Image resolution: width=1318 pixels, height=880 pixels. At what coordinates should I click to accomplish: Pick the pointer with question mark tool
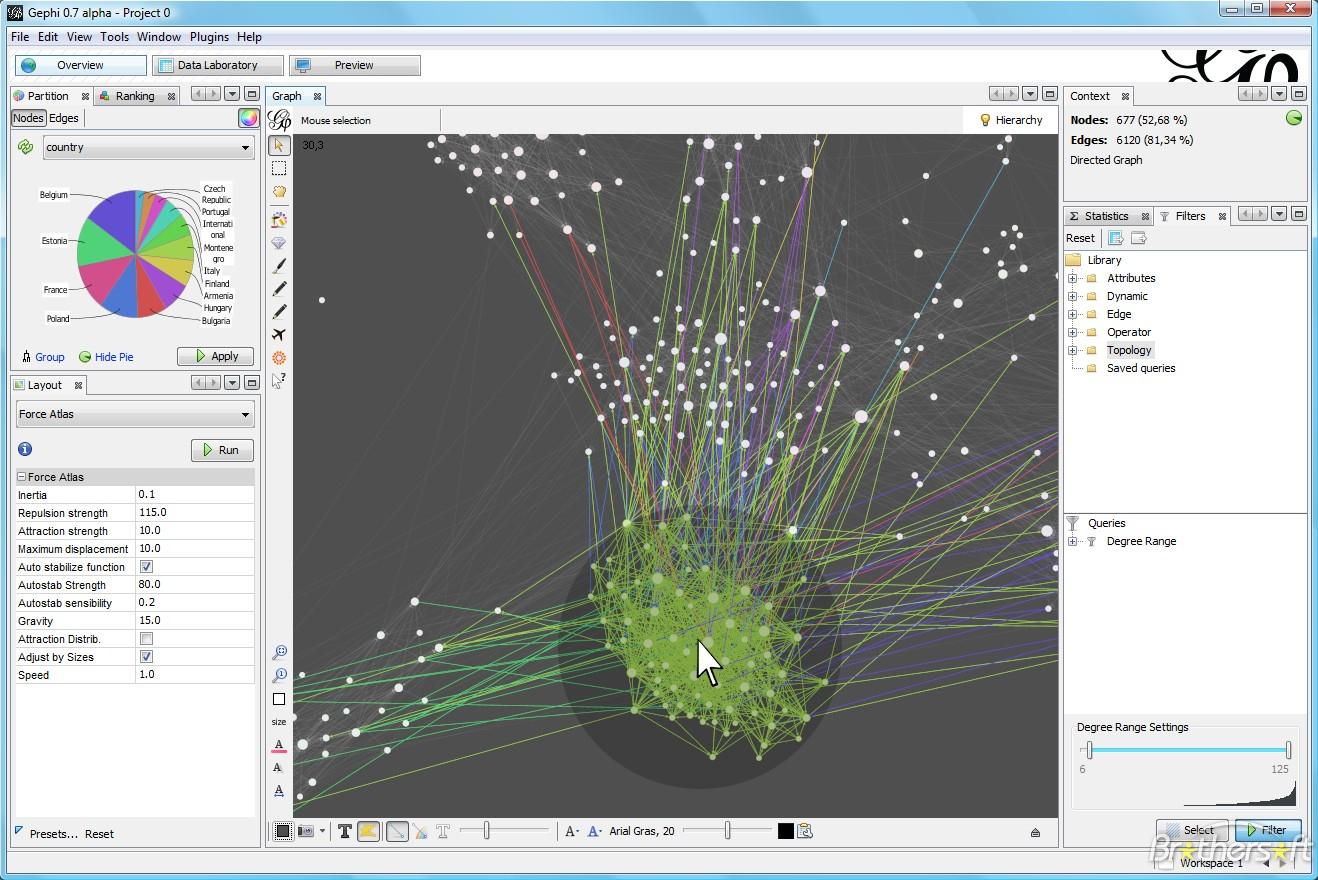(x=279, y=381)
